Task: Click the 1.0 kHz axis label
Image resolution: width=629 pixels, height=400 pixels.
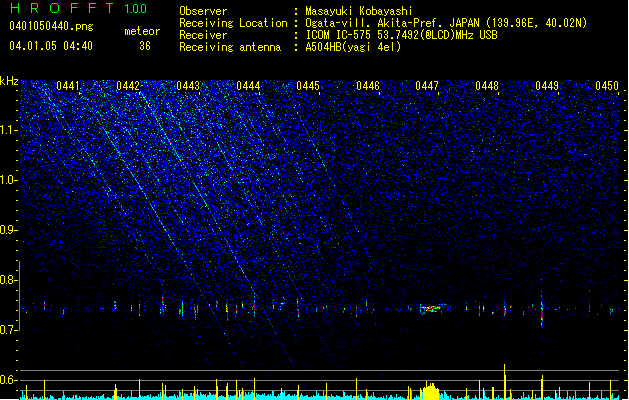Action: 9,181
